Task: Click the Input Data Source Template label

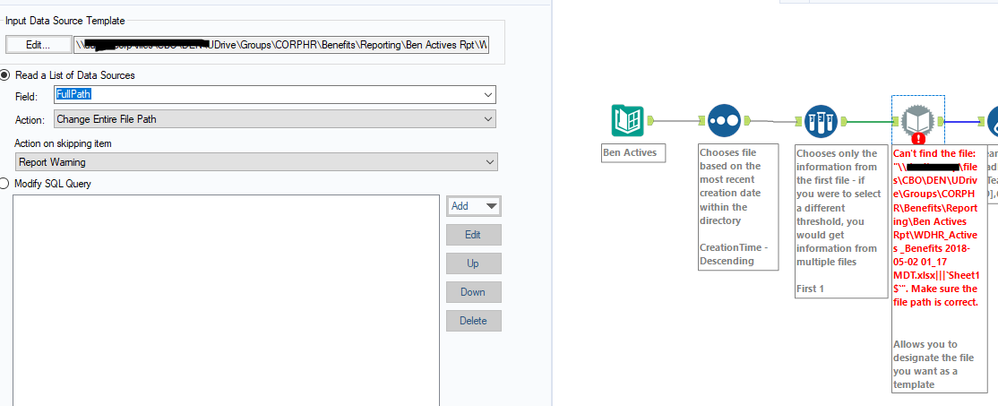Action: (x=66, y=21)
